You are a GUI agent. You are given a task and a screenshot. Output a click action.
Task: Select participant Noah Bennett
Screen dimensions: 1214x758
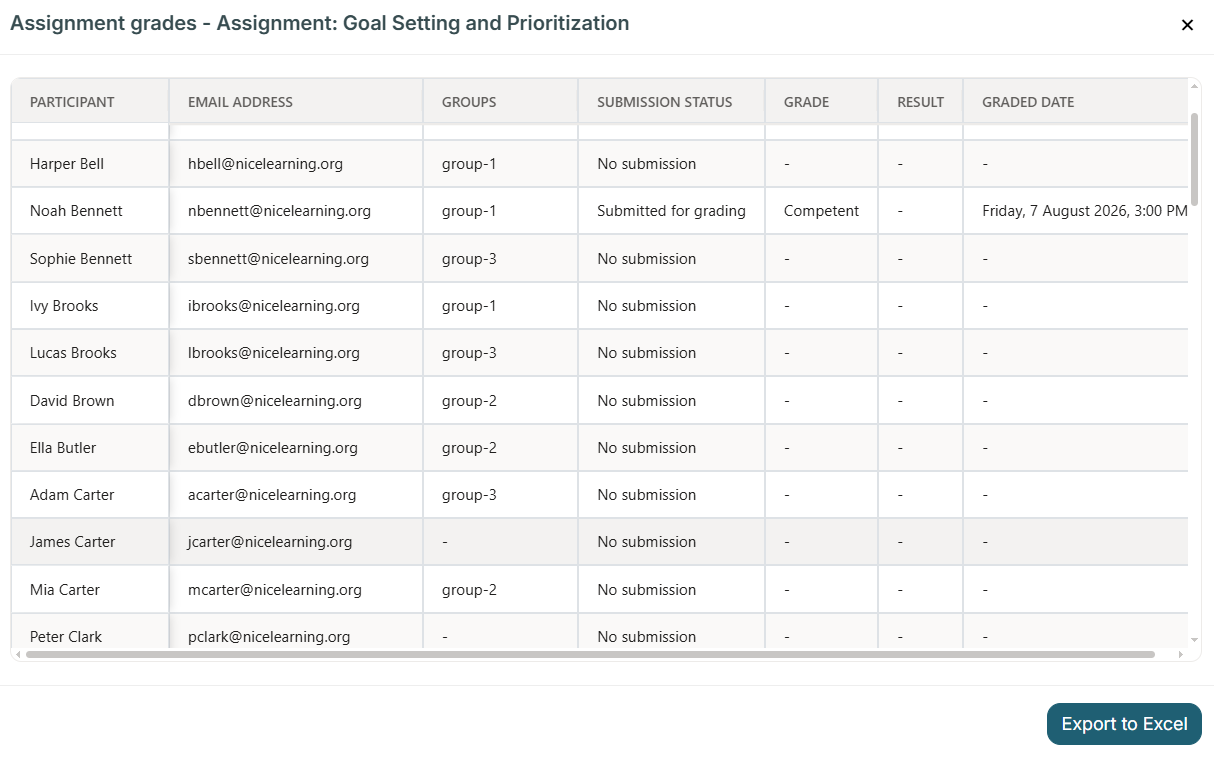click(x=76, y=211)
